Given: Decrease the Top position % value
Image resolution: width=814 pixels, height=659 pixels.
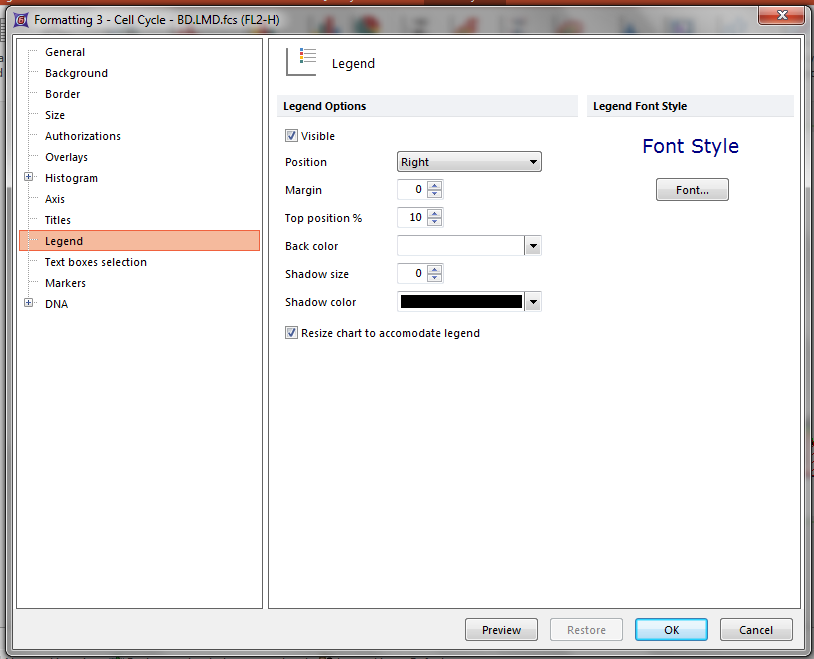Looking at the screenshot, I should [x=435, y=222].
